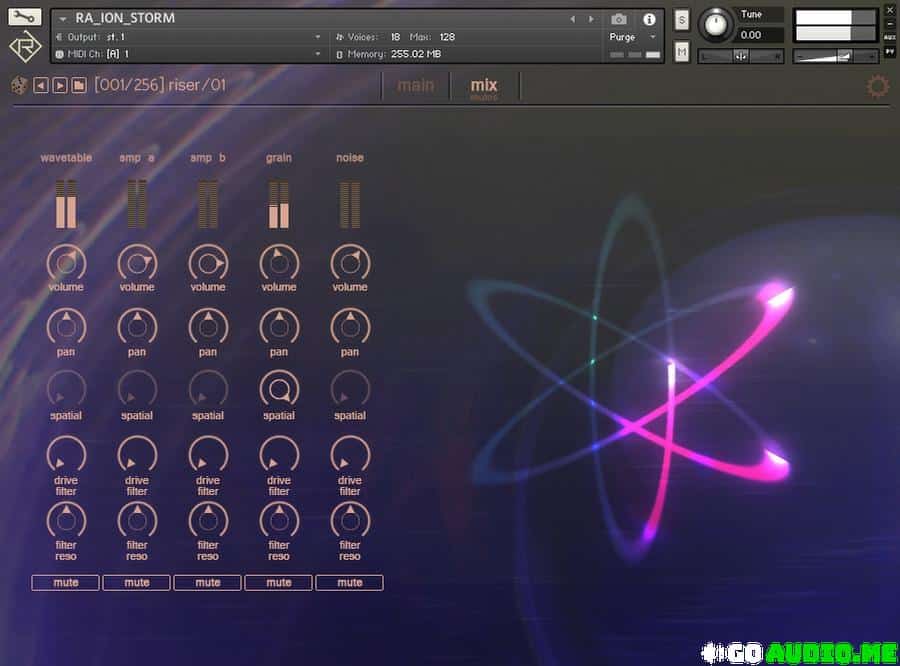
Task: Toggle the aux sends button
Action: pos(890,37)
